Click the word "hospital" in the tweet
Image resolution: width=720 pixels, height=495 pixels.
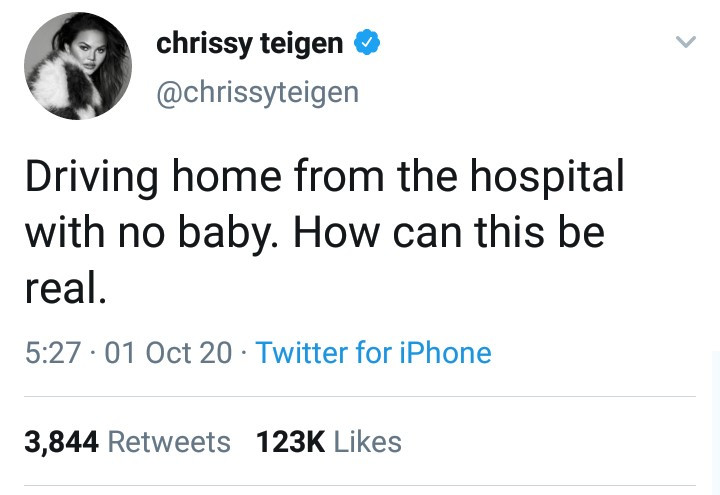547,178
